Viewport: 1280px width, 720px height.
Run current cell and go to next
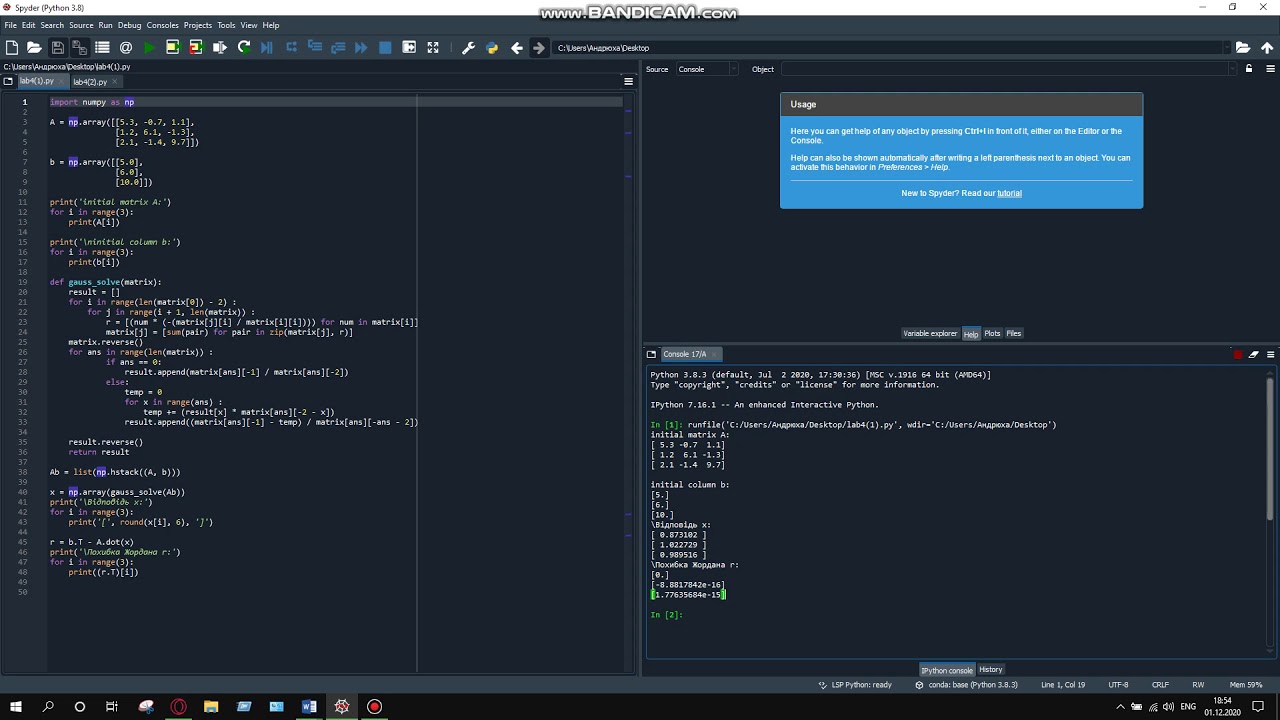pyautogui.click(x=195, y=47)
